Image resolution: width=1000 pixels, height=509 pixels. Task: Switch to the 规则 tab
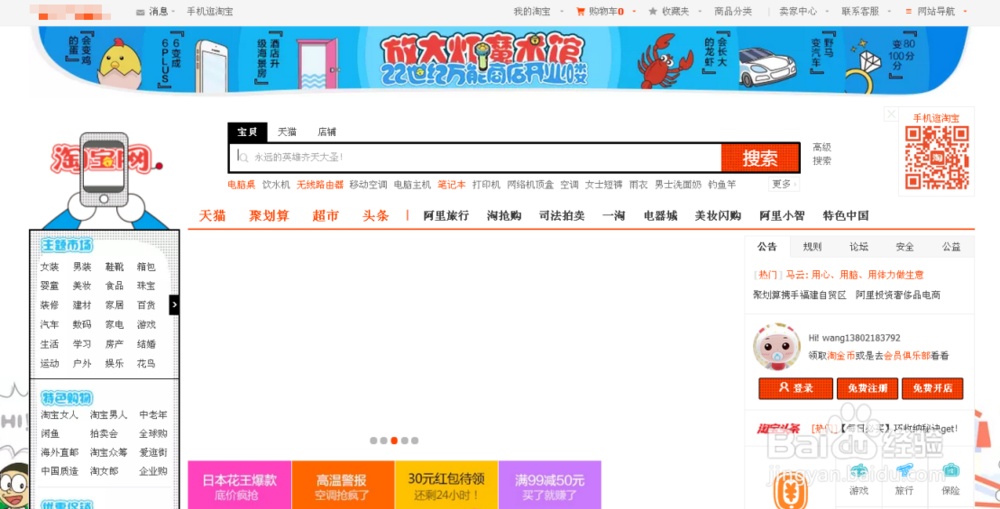coord(812,247)
